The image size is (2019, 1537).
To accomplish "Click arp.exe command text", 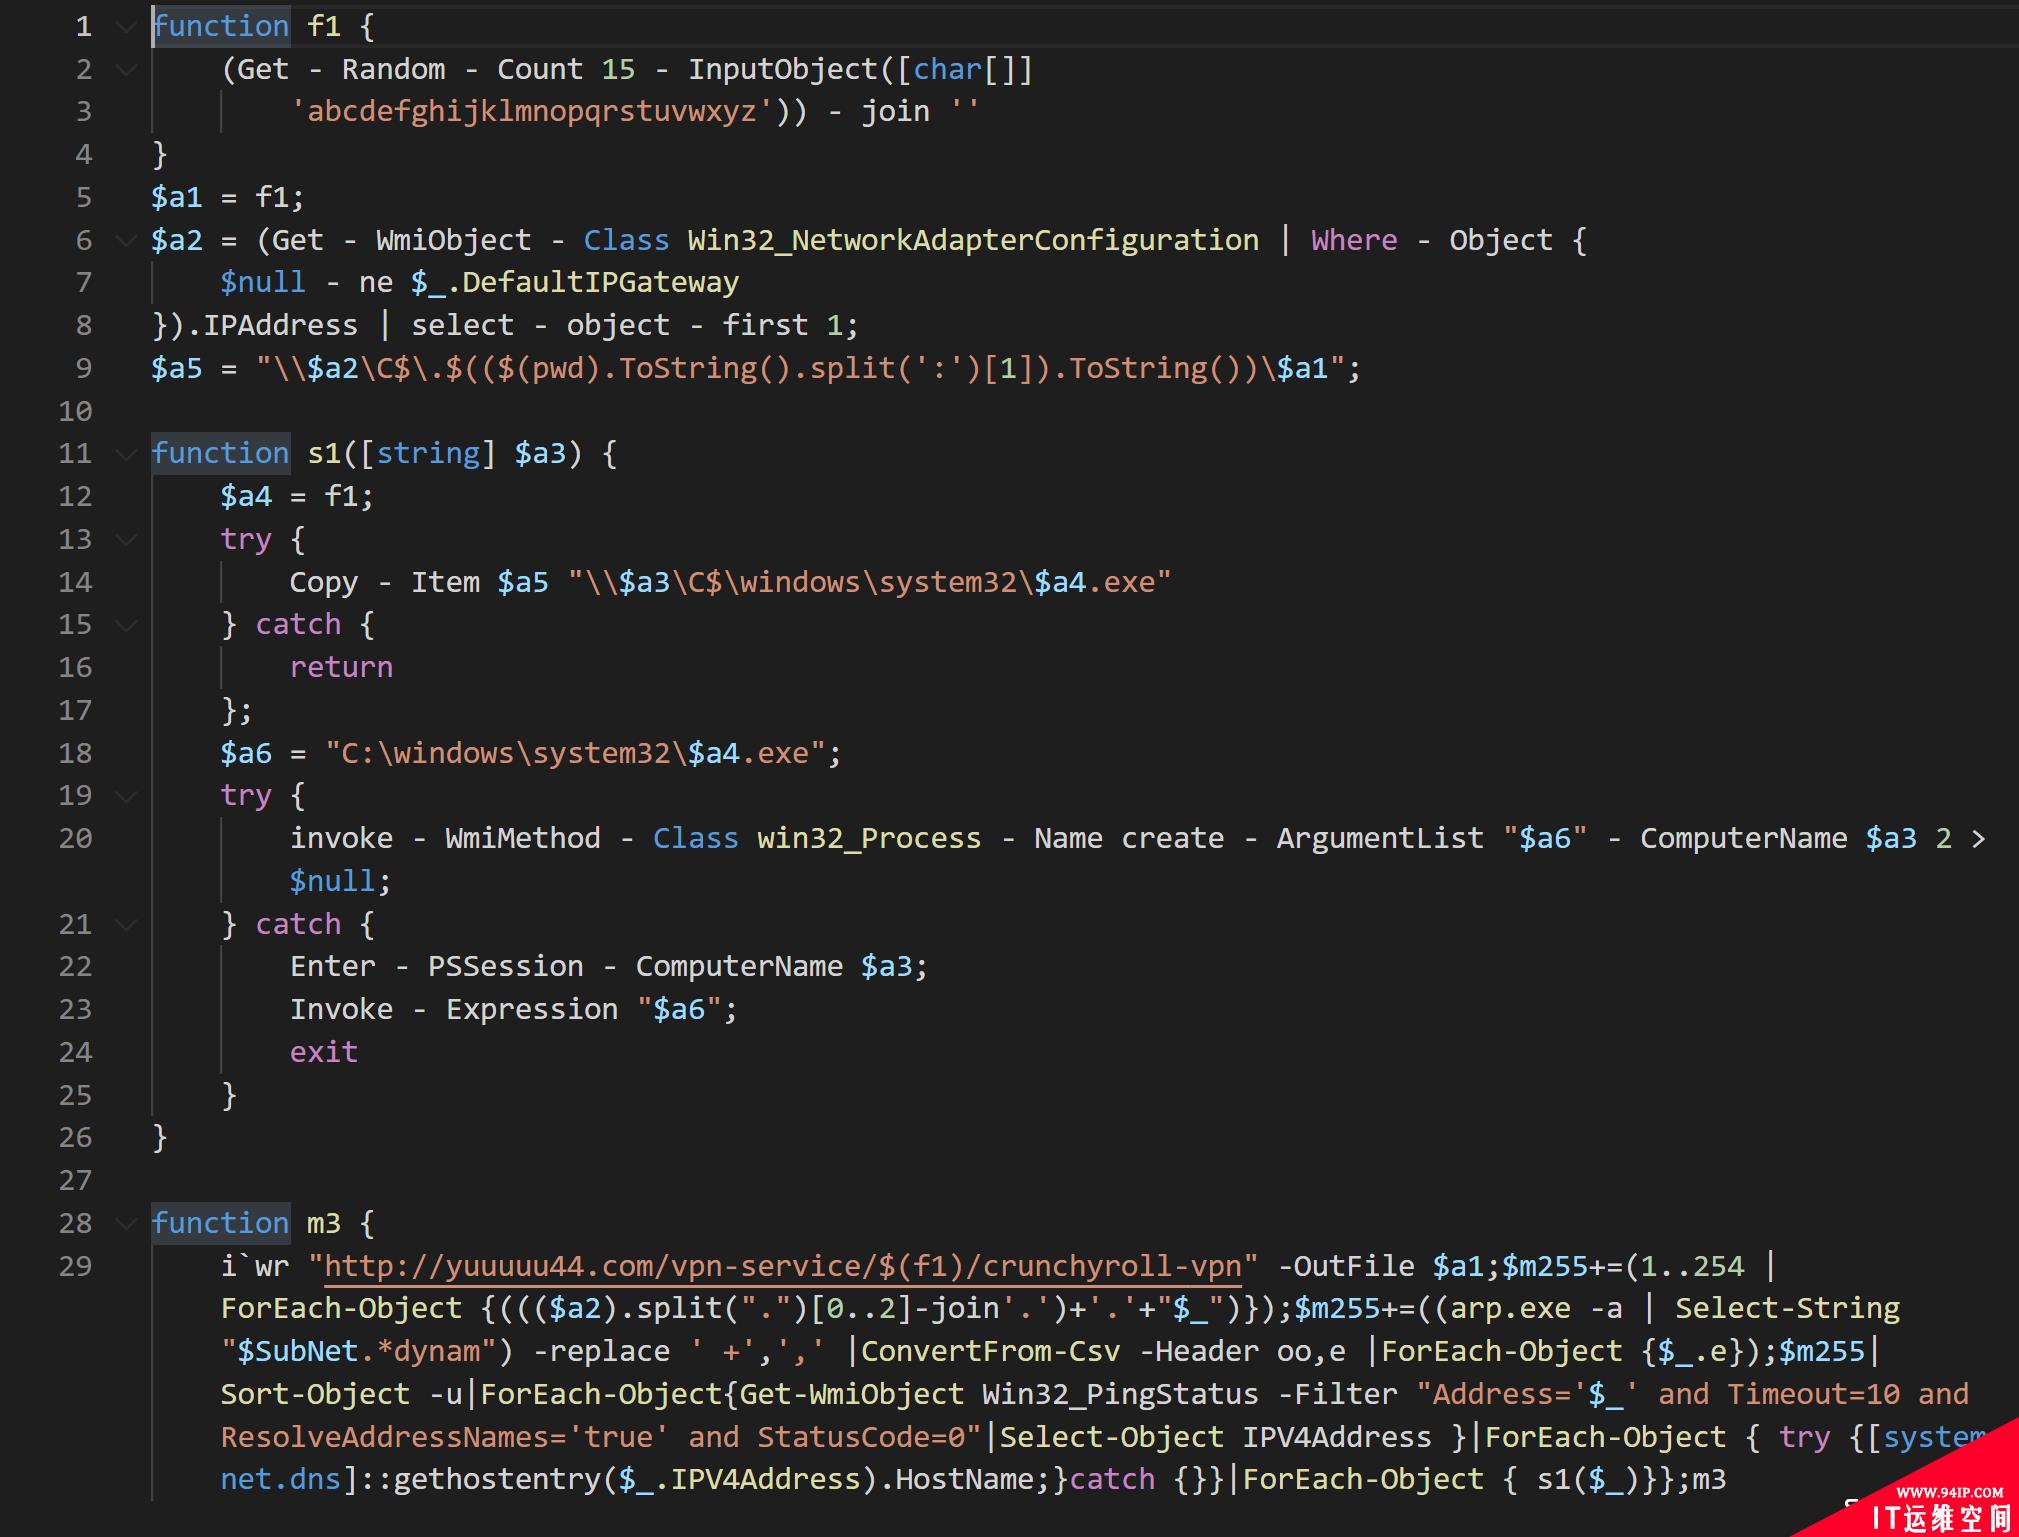I will (1510, 1309).
